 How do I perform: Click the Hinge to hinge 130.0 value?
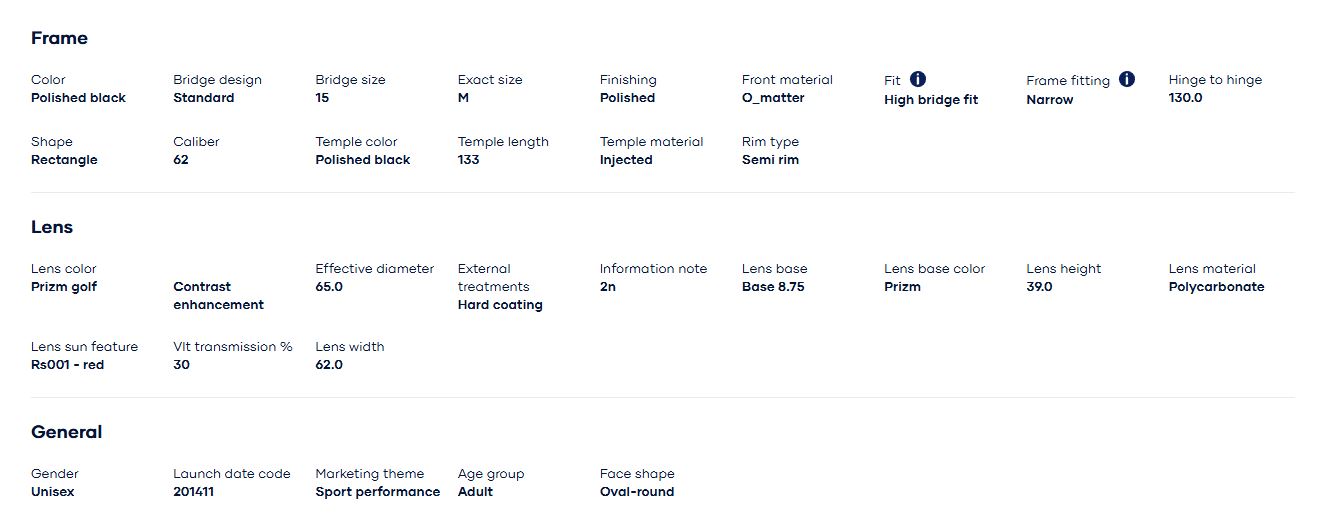click(x=1185, y=98)
